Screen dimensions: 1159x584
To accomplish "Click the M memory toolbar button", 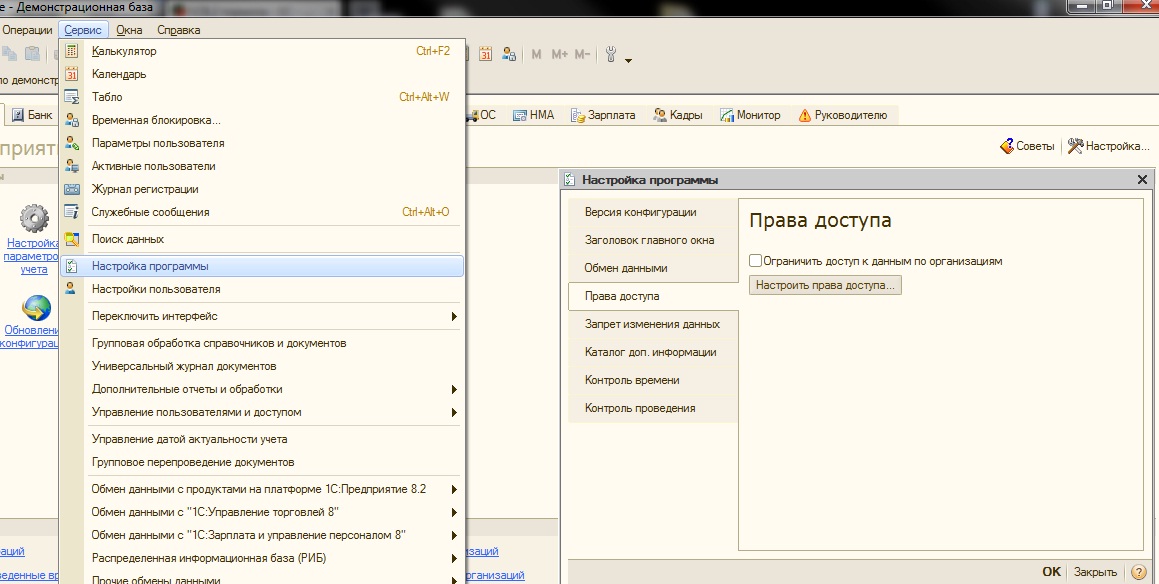I will click(x=537, y=54).
